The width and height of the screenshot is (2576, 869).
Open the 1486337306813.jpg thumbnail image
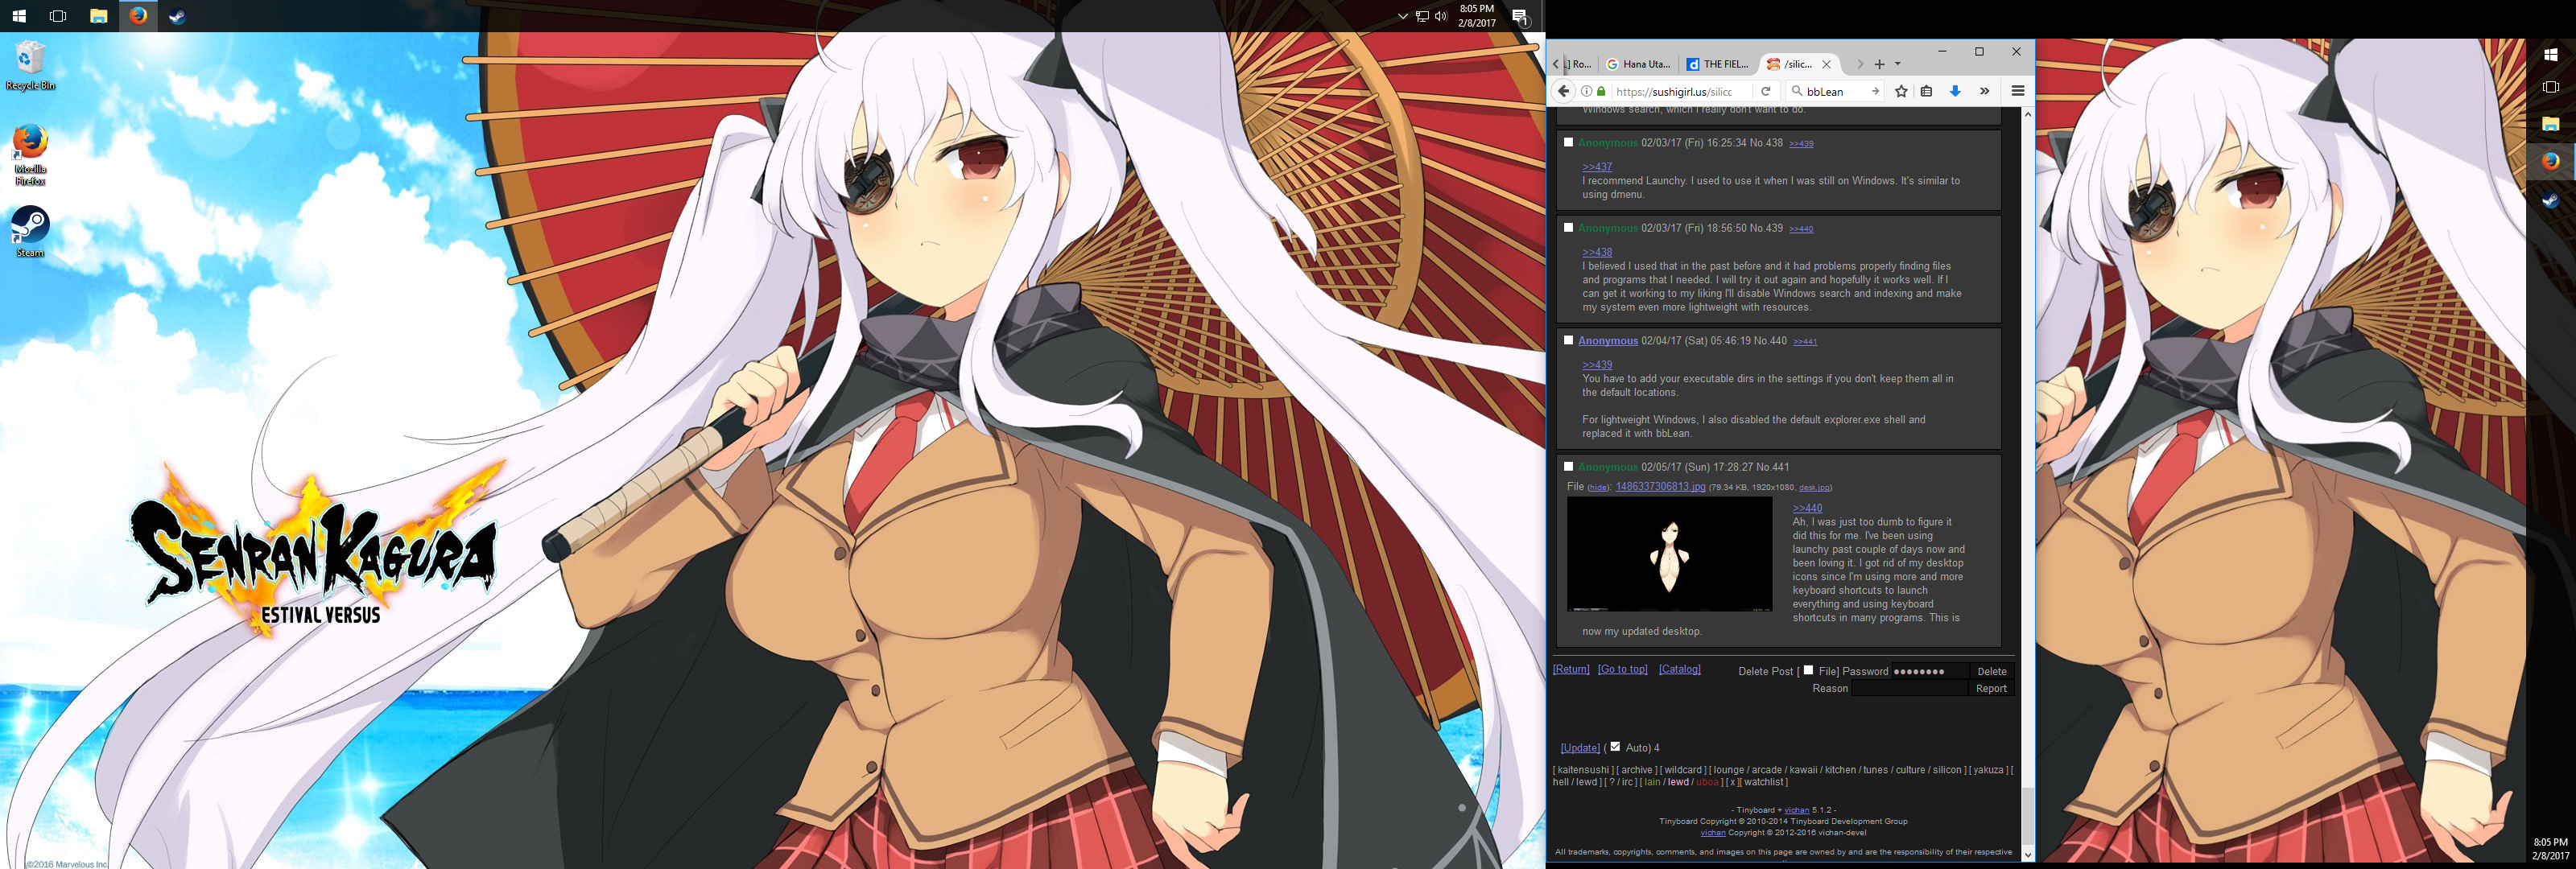click(1669, 554)
